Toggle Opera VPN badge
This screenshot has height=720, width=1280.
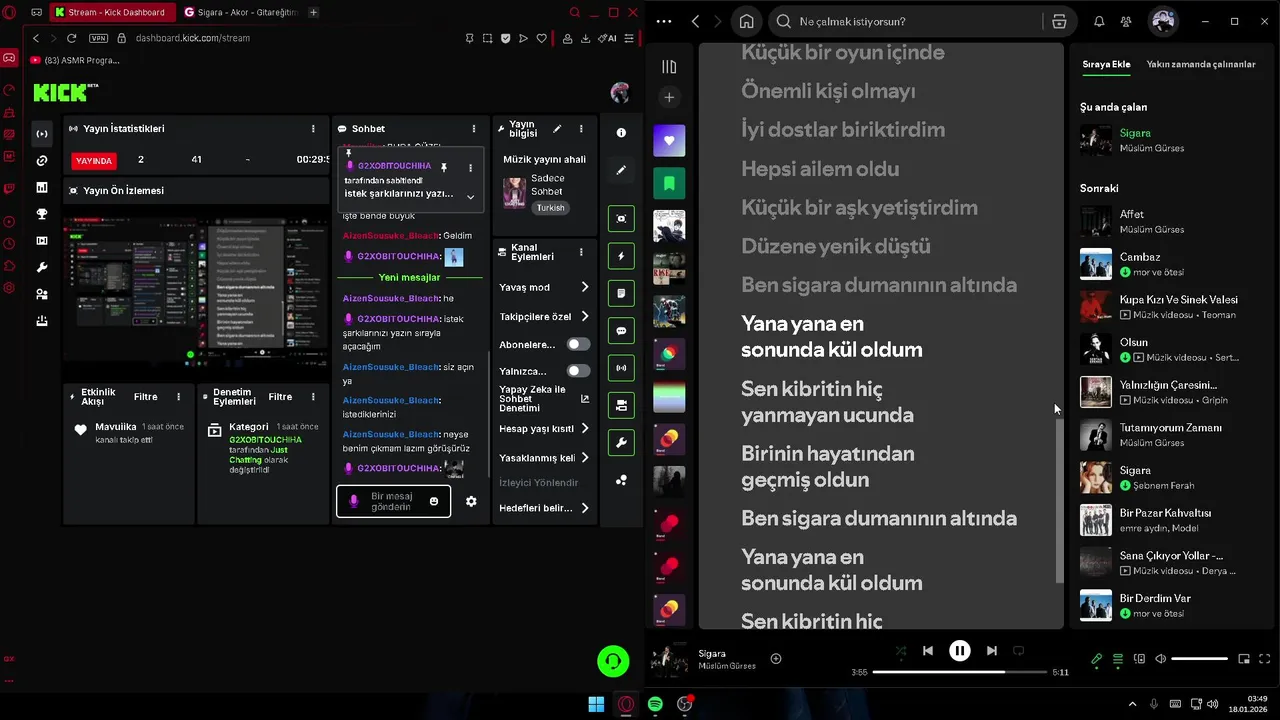(x=98, y=38)
